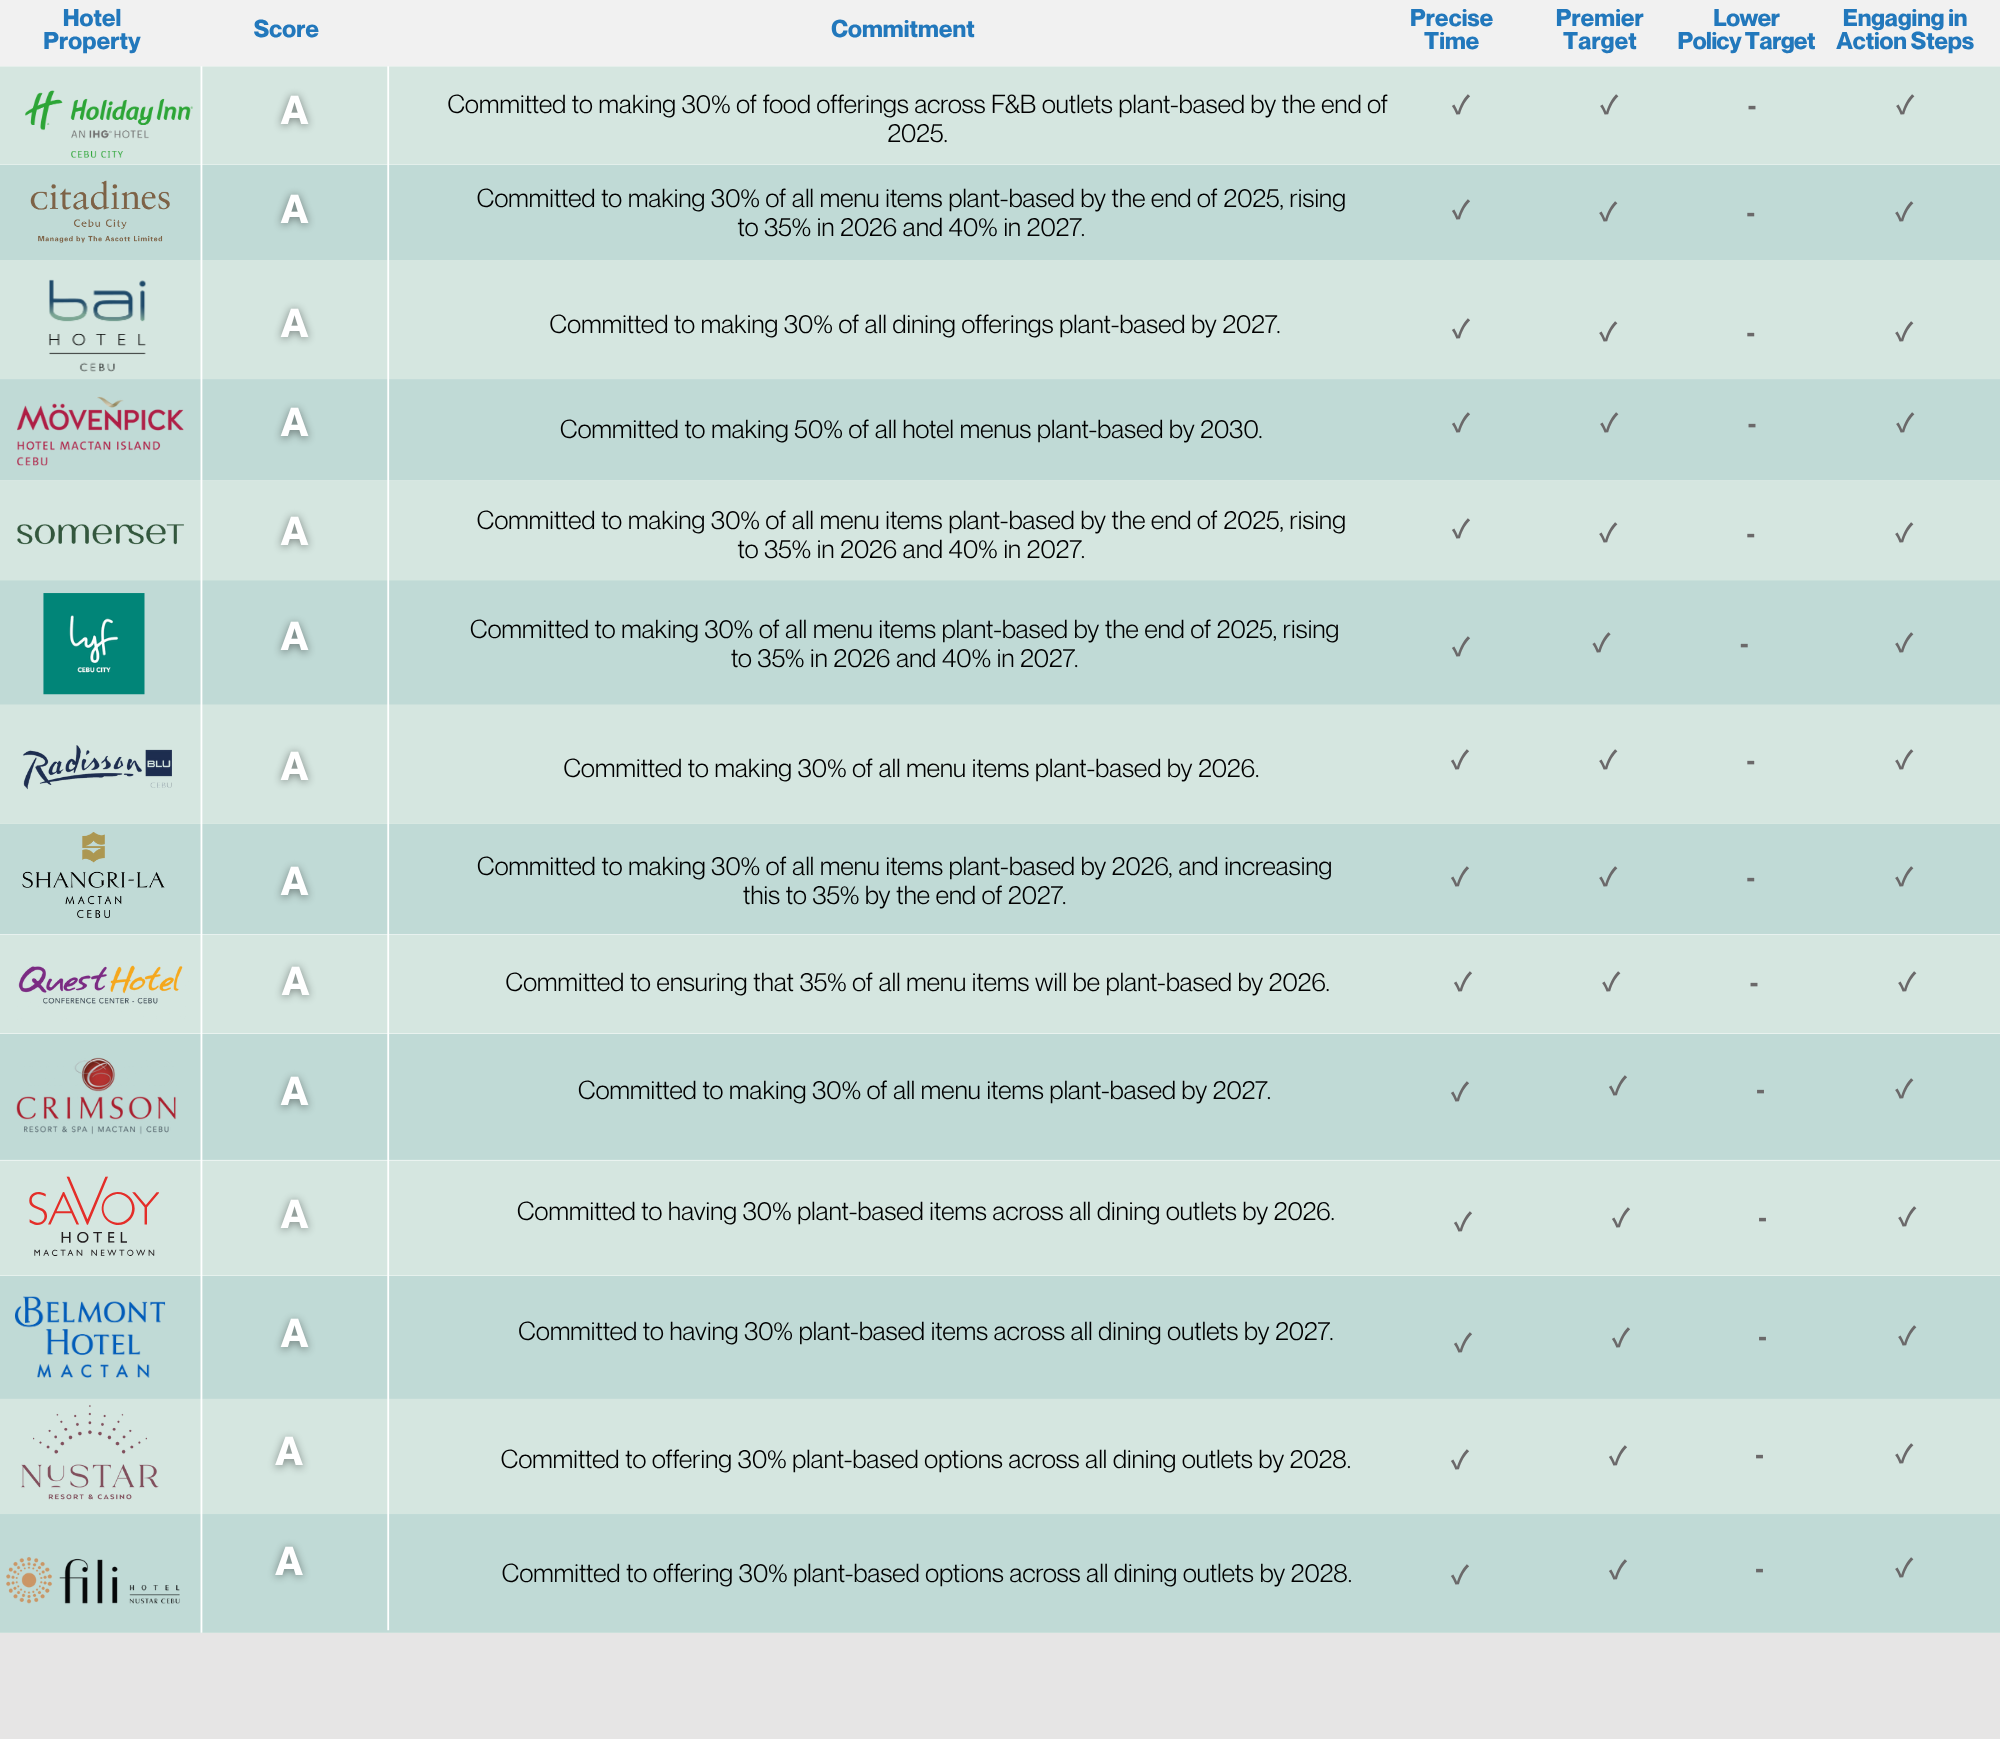This screenshot has width=2000, height=1739.
Task: Click the Commitment column header
Action: (x=902, y=30)
